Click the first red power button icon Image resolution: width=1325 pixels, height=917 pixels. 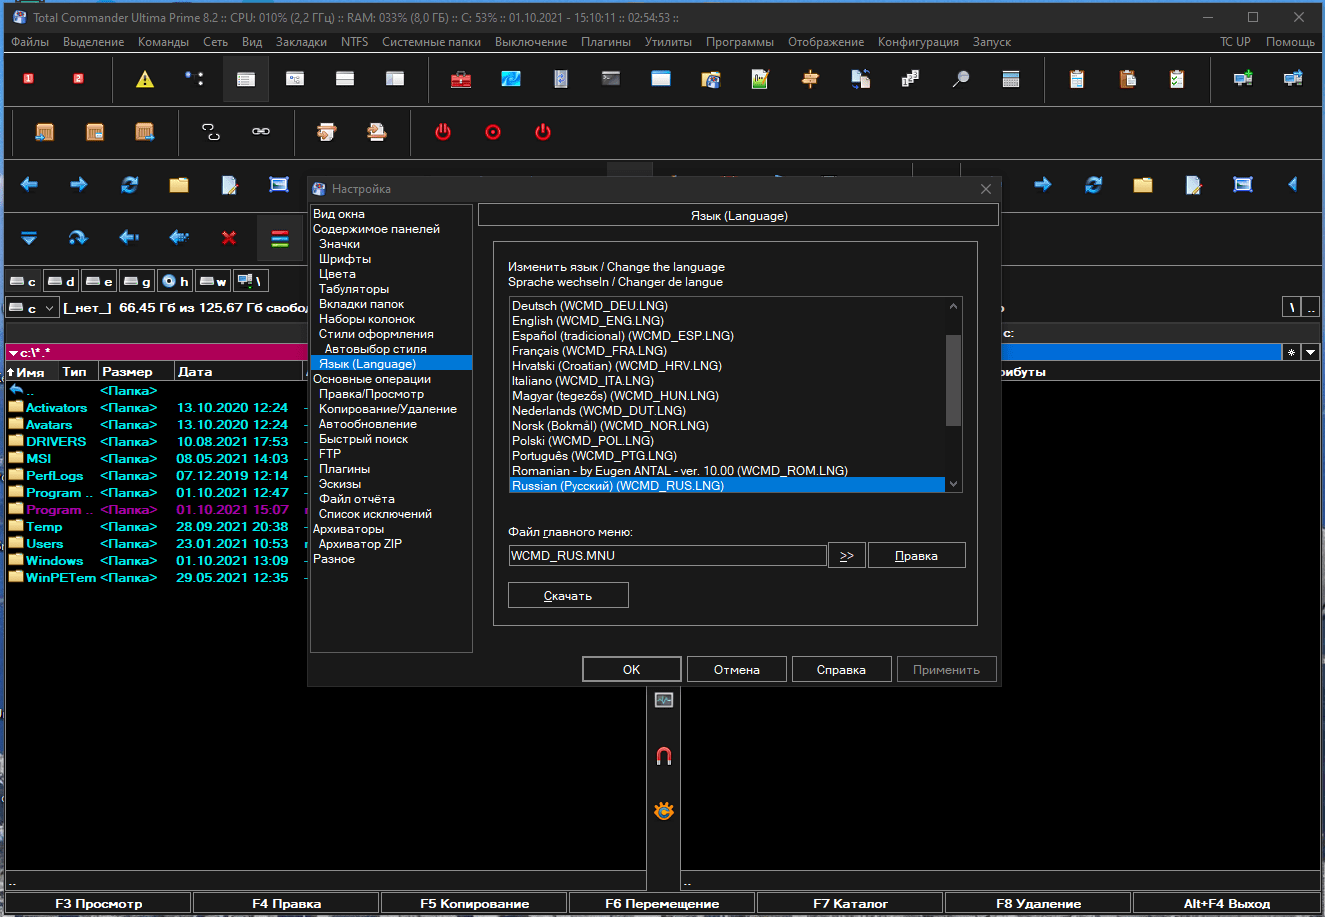coord(443,132)
